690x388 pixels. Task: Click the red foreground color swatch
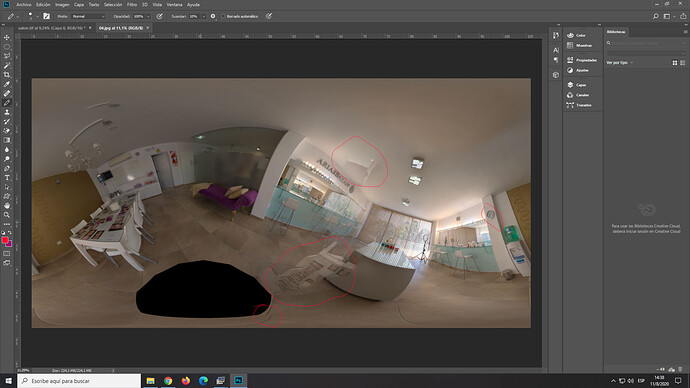[5, 240]
